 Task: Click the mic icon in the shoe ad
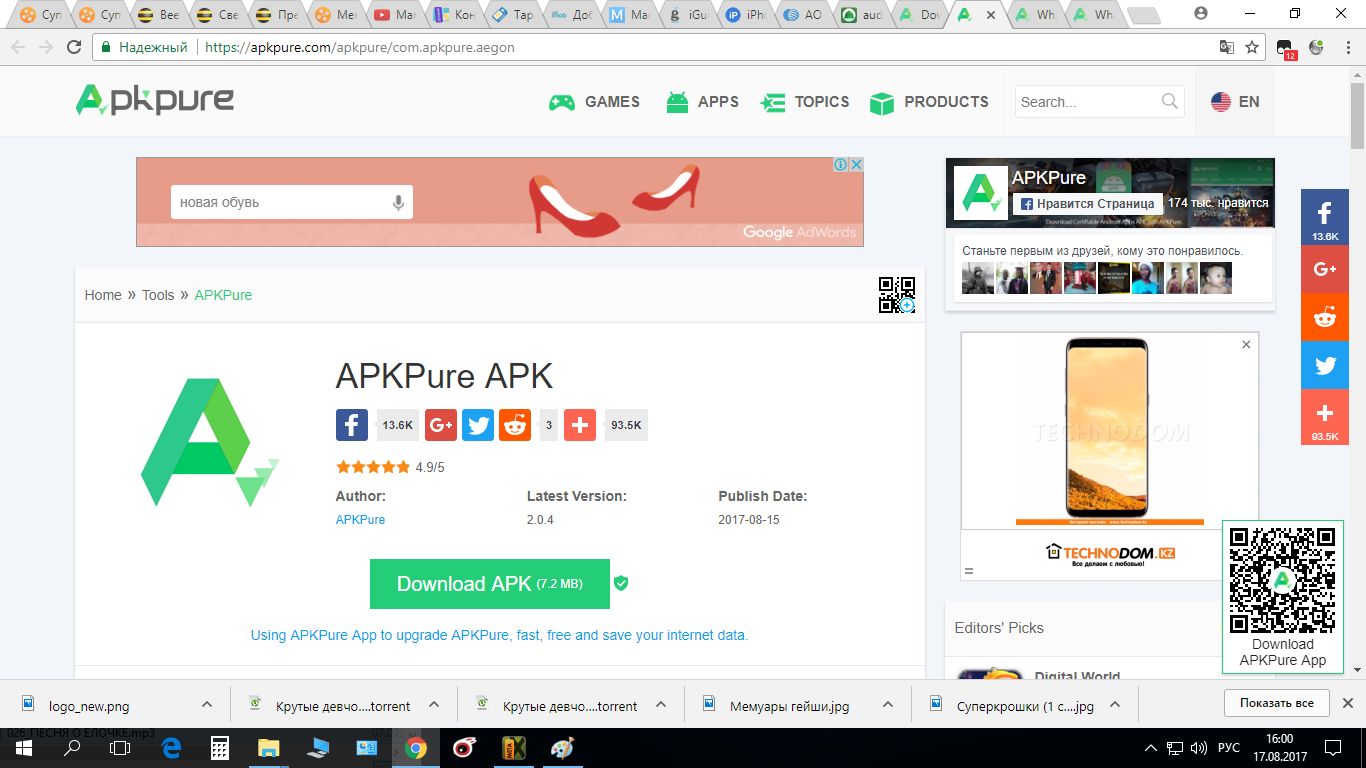pos(398,203)
